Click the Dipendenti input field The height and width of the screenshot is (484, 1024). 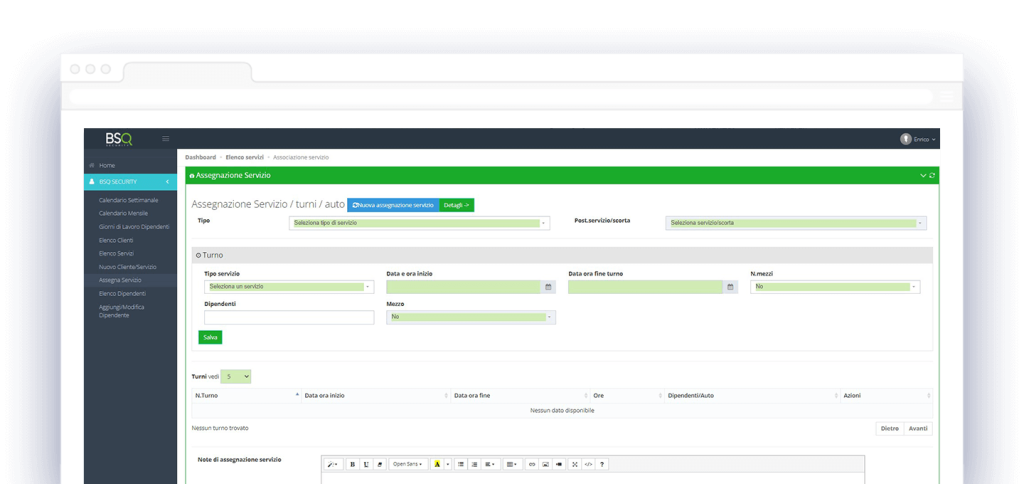tap(288, 317)
